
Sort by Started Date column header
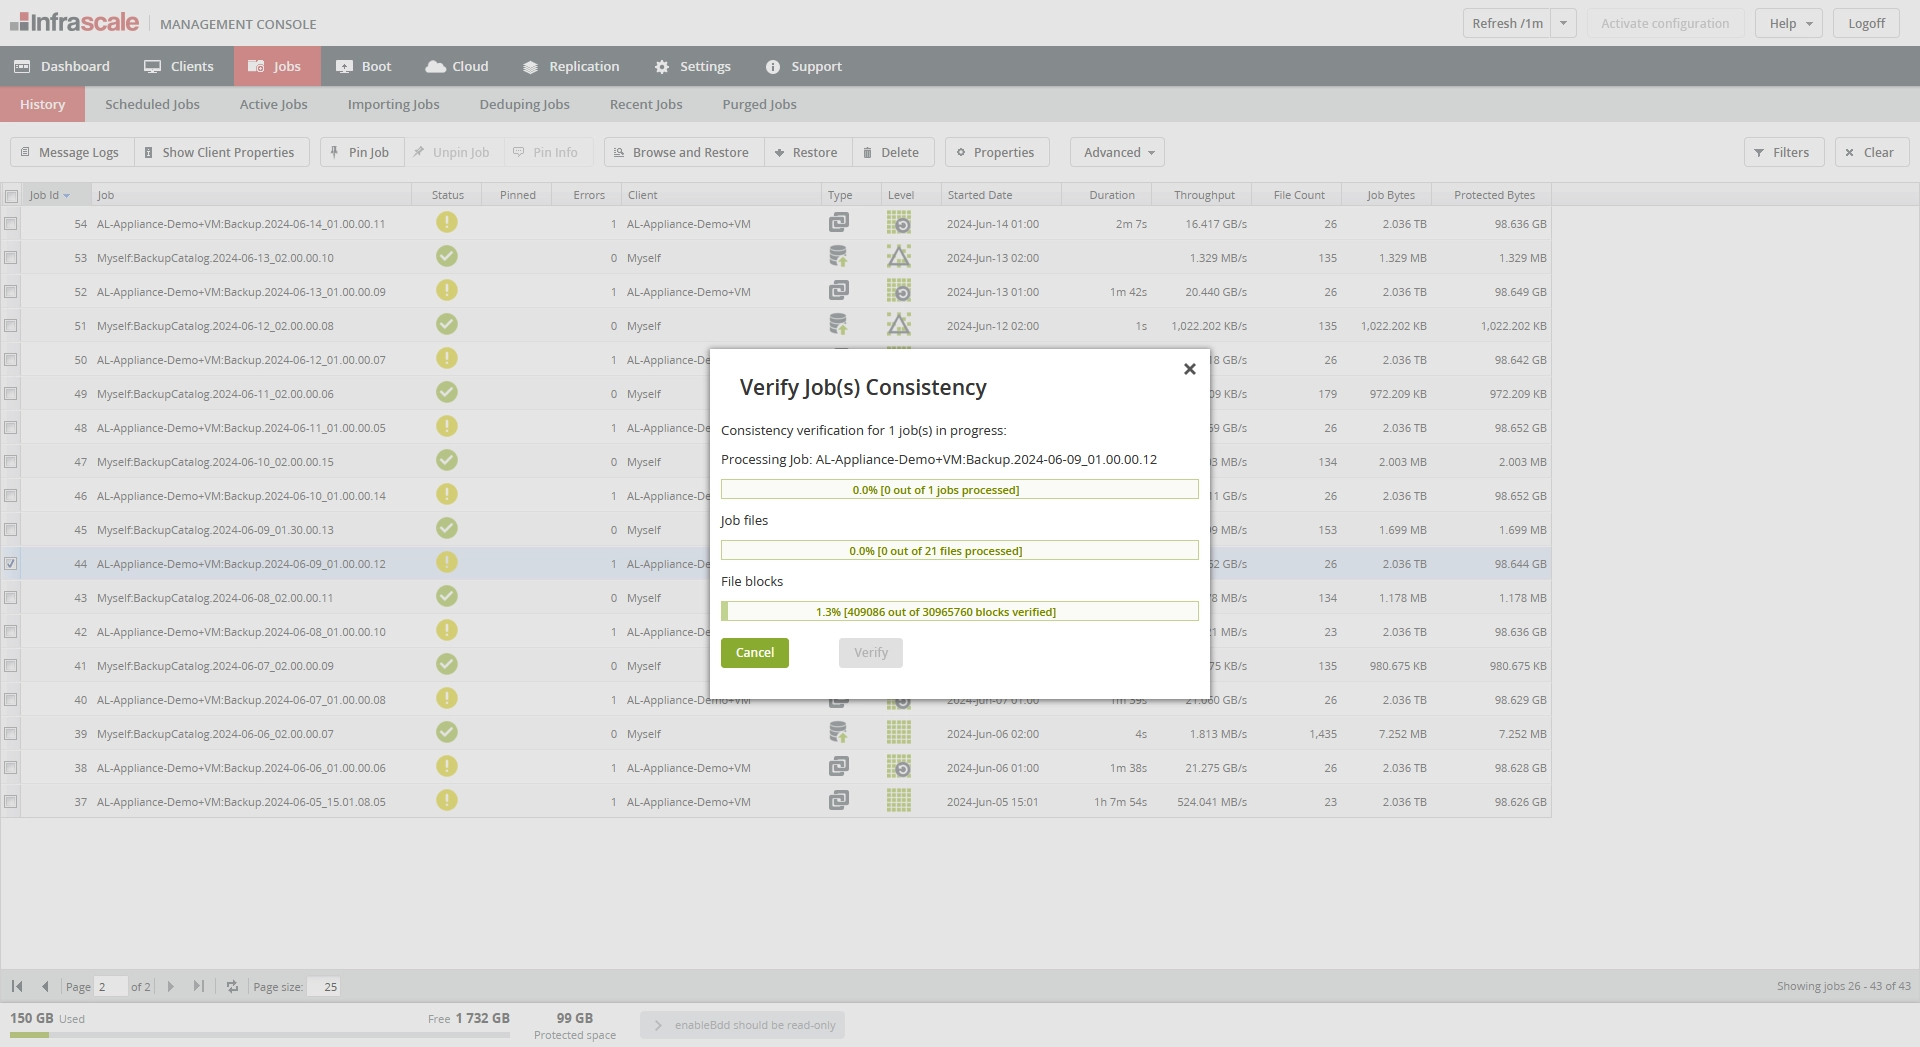tap(1000, 195)
